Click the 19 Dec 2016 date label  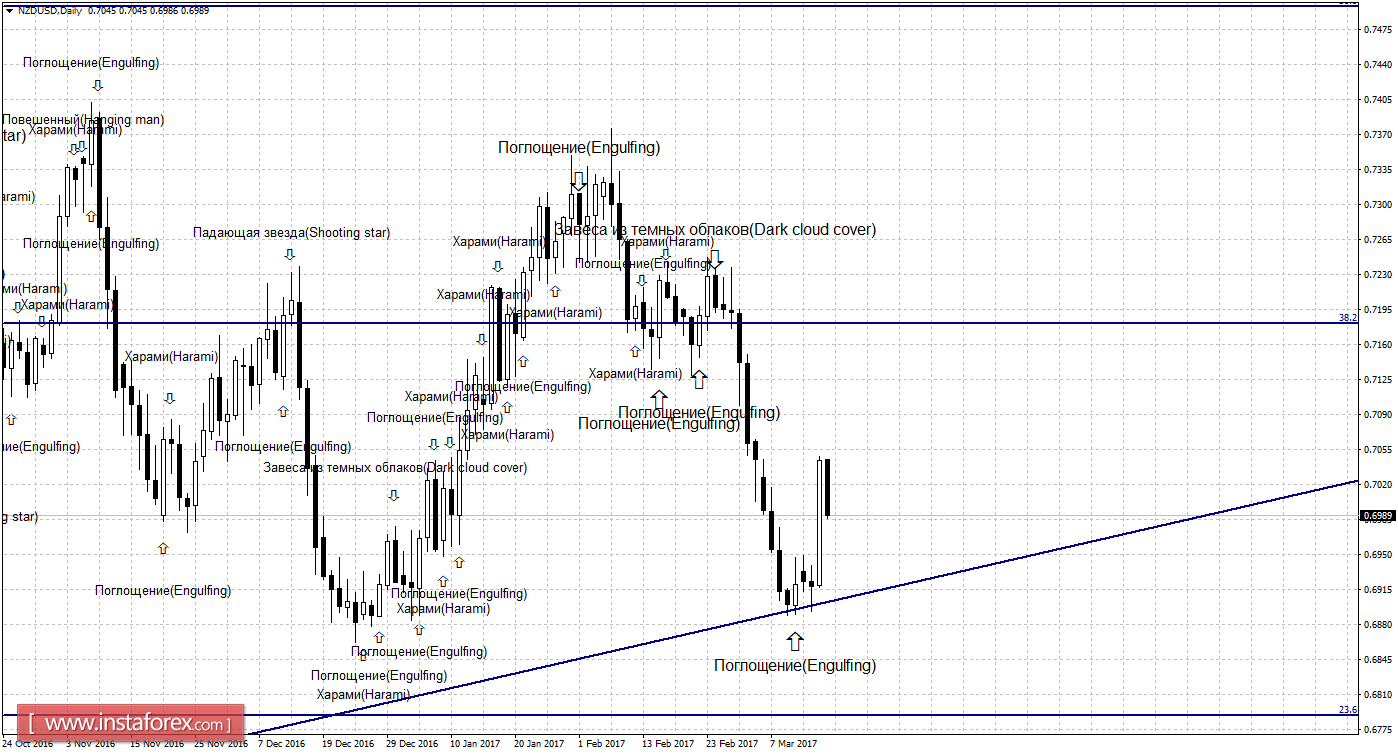(346, 744)
